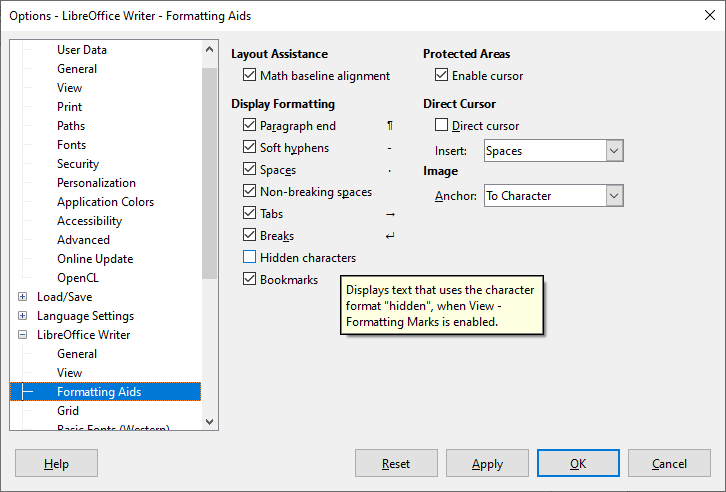Select the Formatting Aids tree item
Image resolution: width=726 pixels, height=492 pixels.
(106, 392)
